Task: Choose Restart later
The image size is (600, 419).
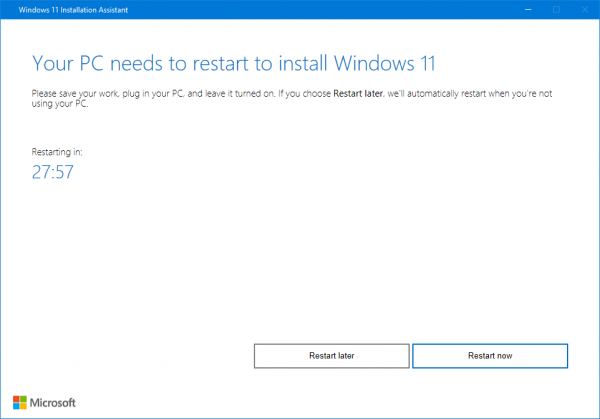Action: (331, 356)
